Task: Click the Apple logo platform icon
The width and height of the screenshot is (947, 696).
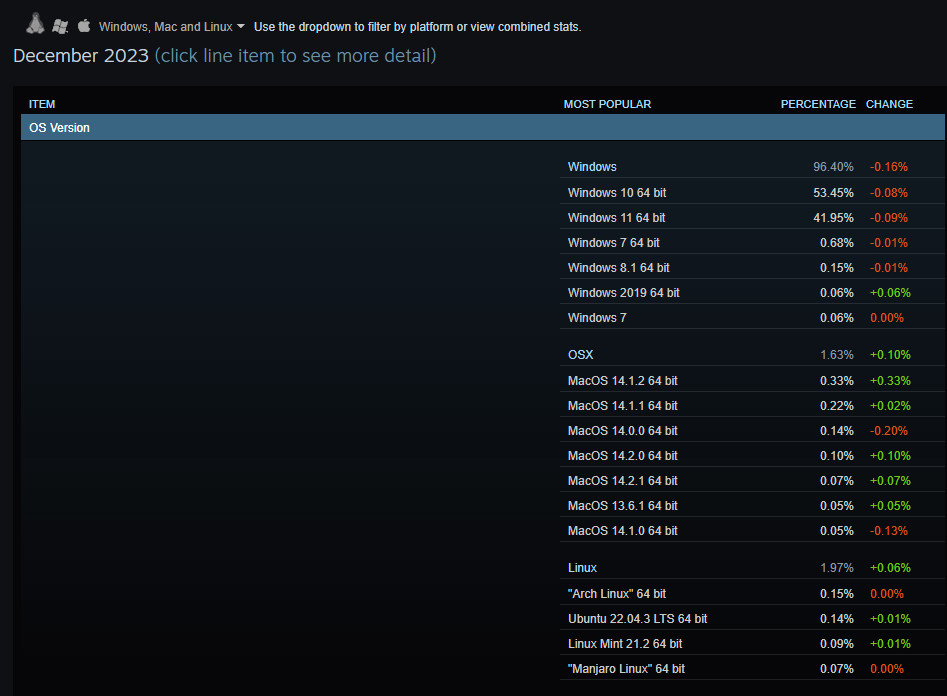Action: point(84,26)
